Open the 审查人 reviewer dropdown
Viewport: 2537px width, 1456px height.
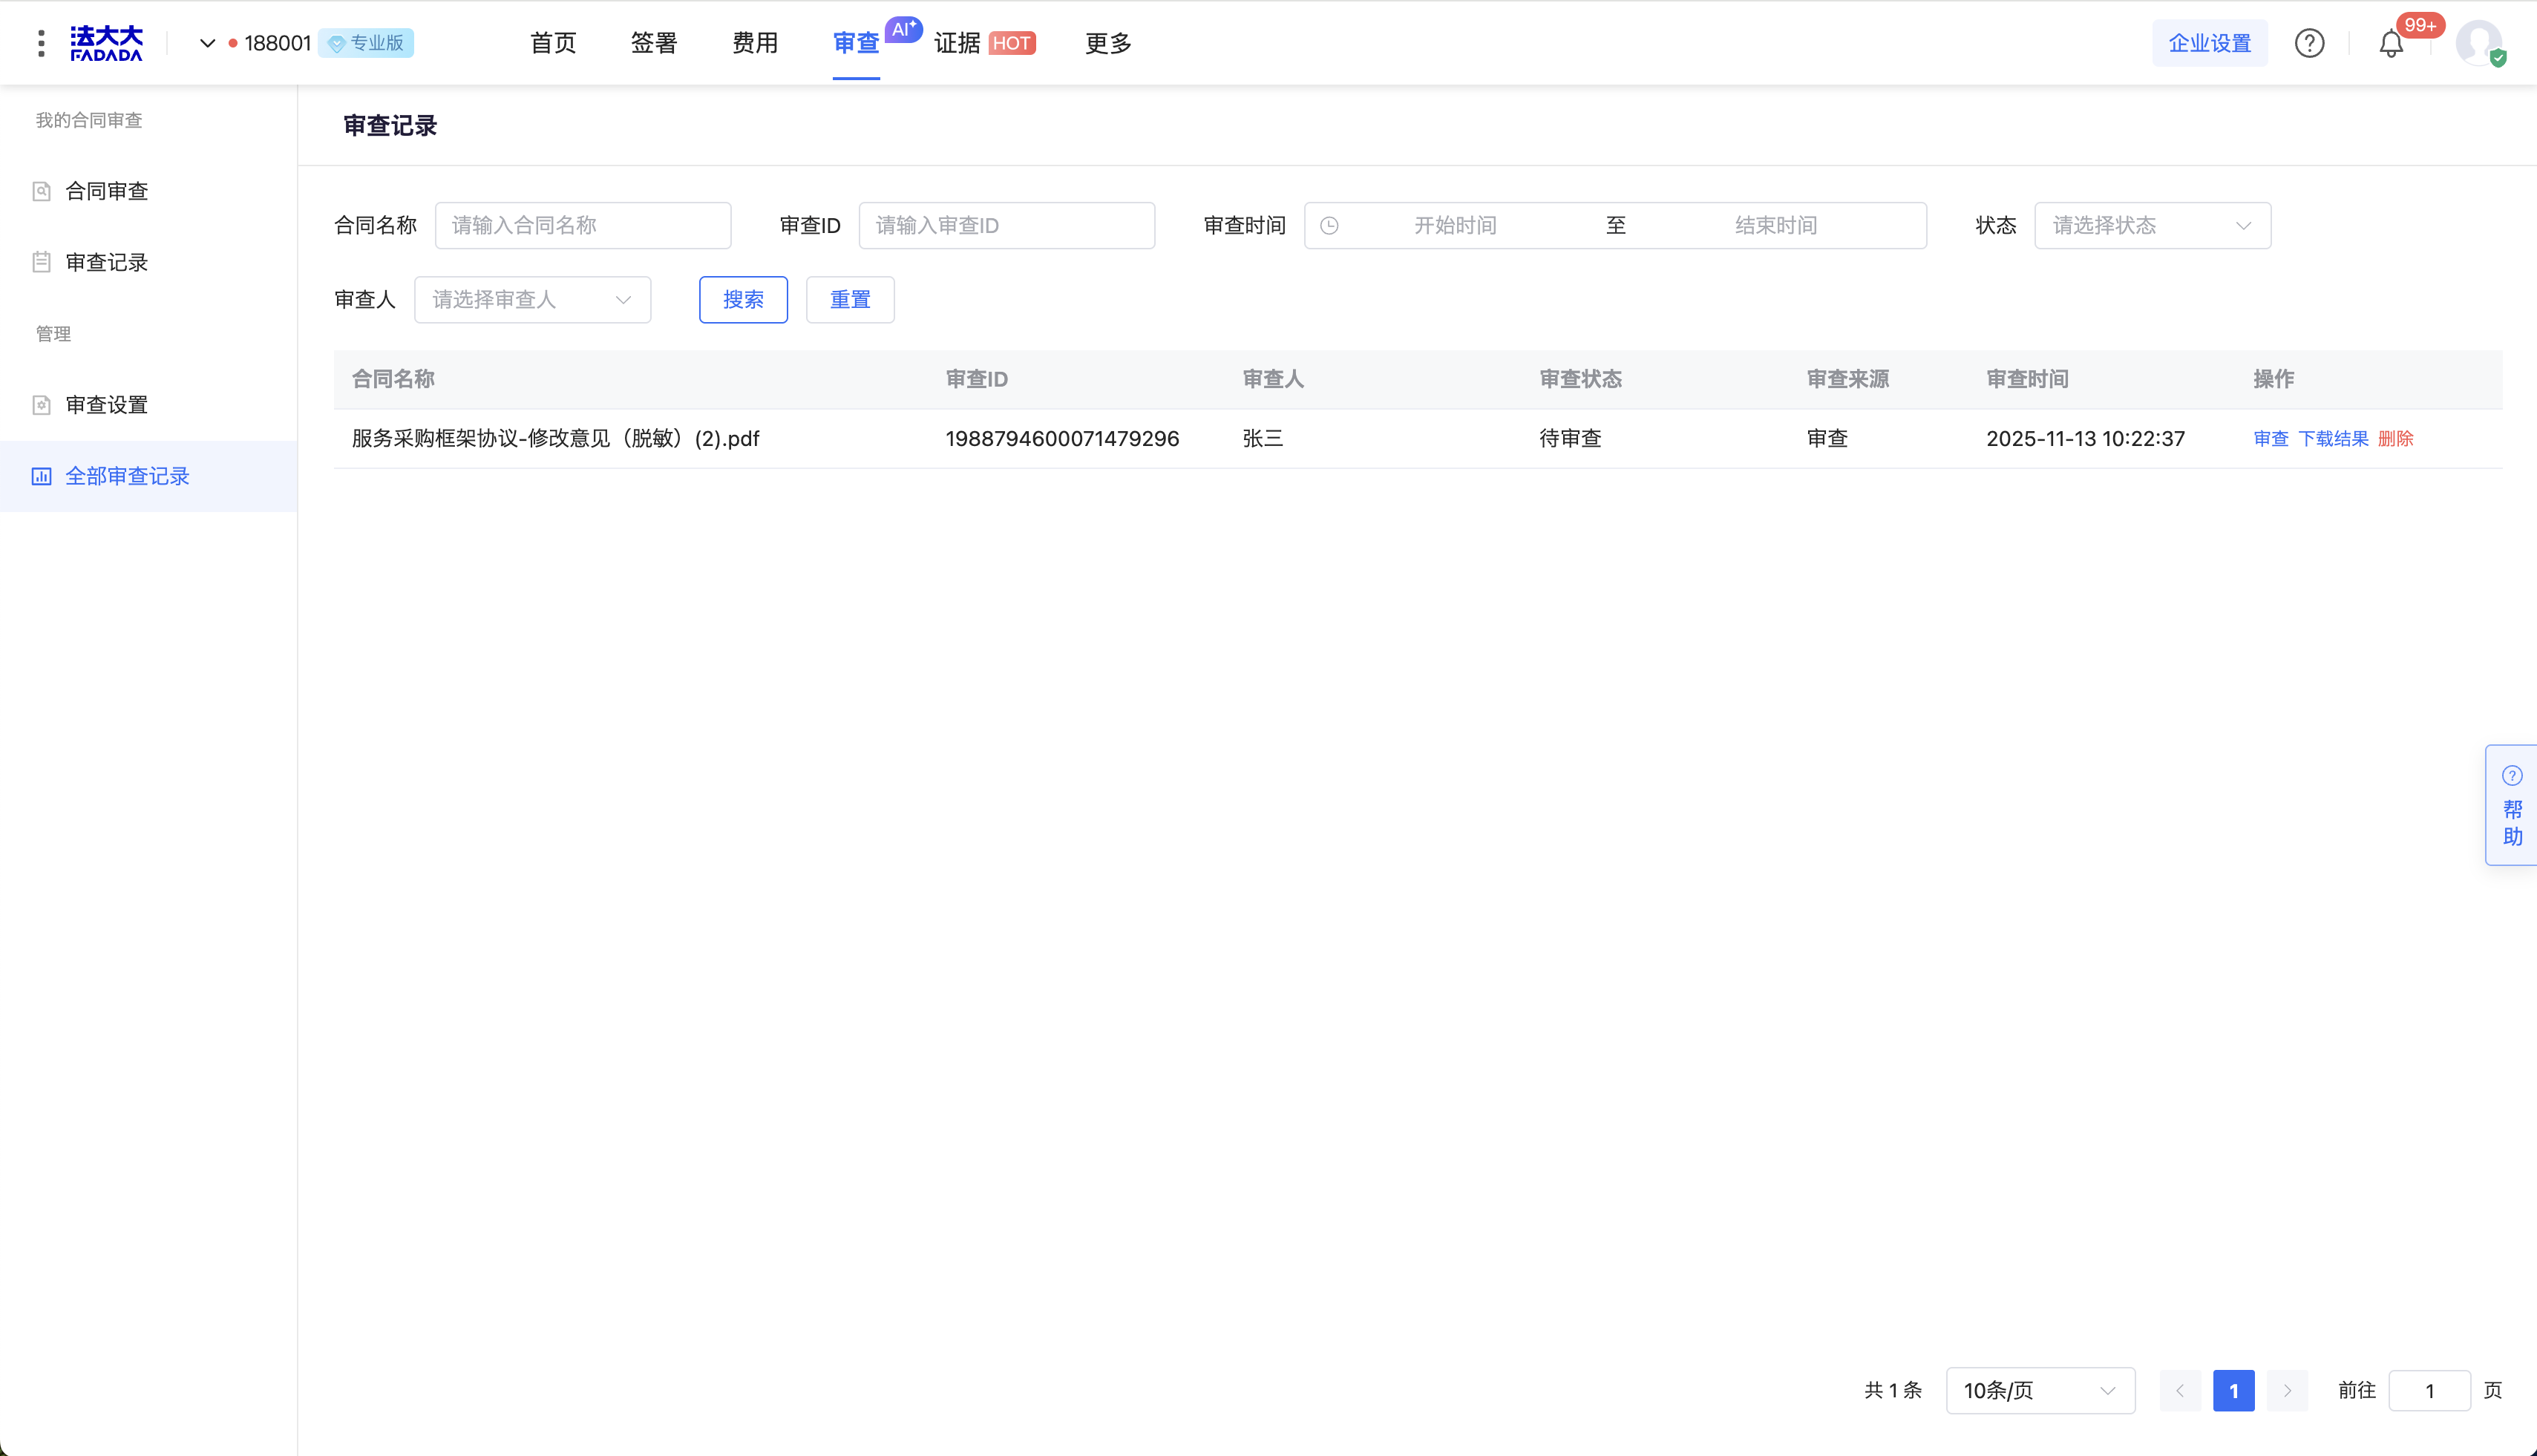coord(532,300)
